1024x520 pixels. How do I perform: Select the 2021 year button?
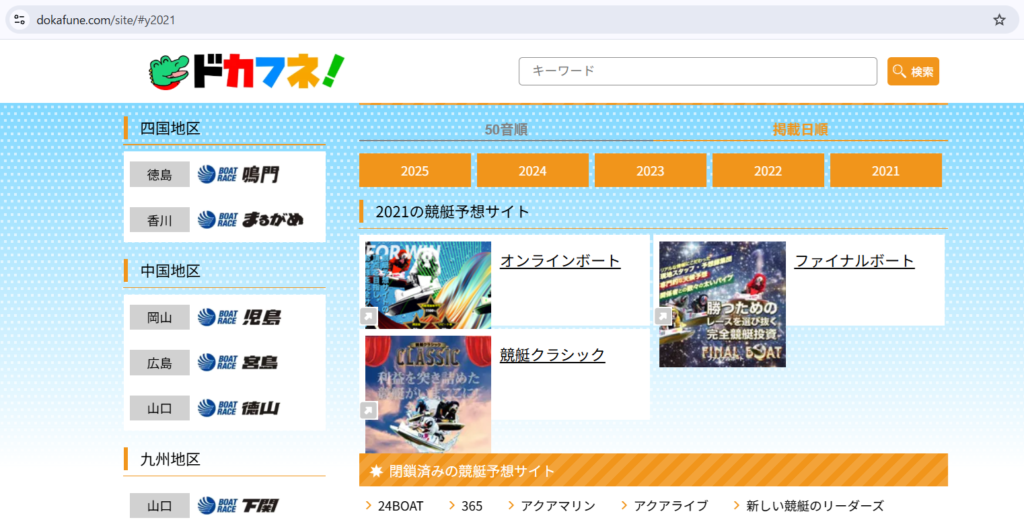886,171
